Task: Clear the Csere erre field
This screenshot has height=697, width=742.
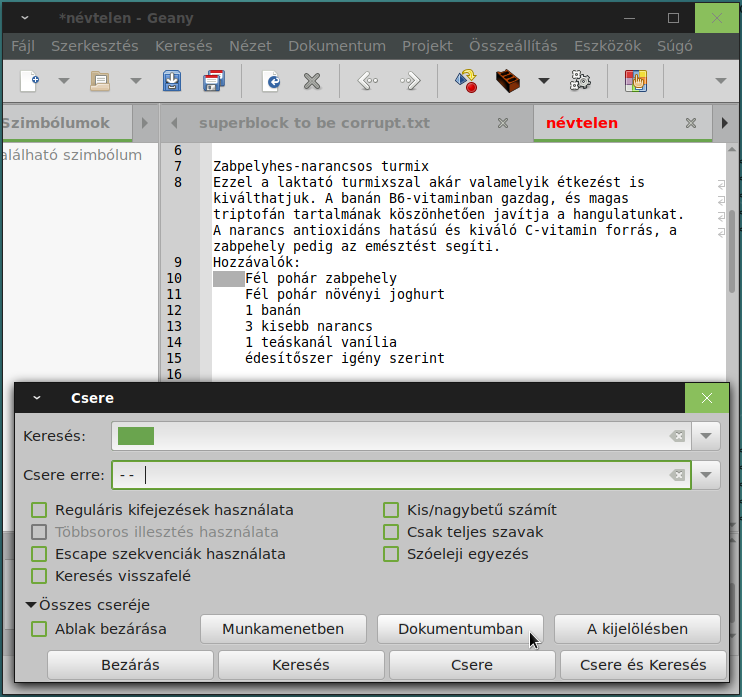Action: 678,475
